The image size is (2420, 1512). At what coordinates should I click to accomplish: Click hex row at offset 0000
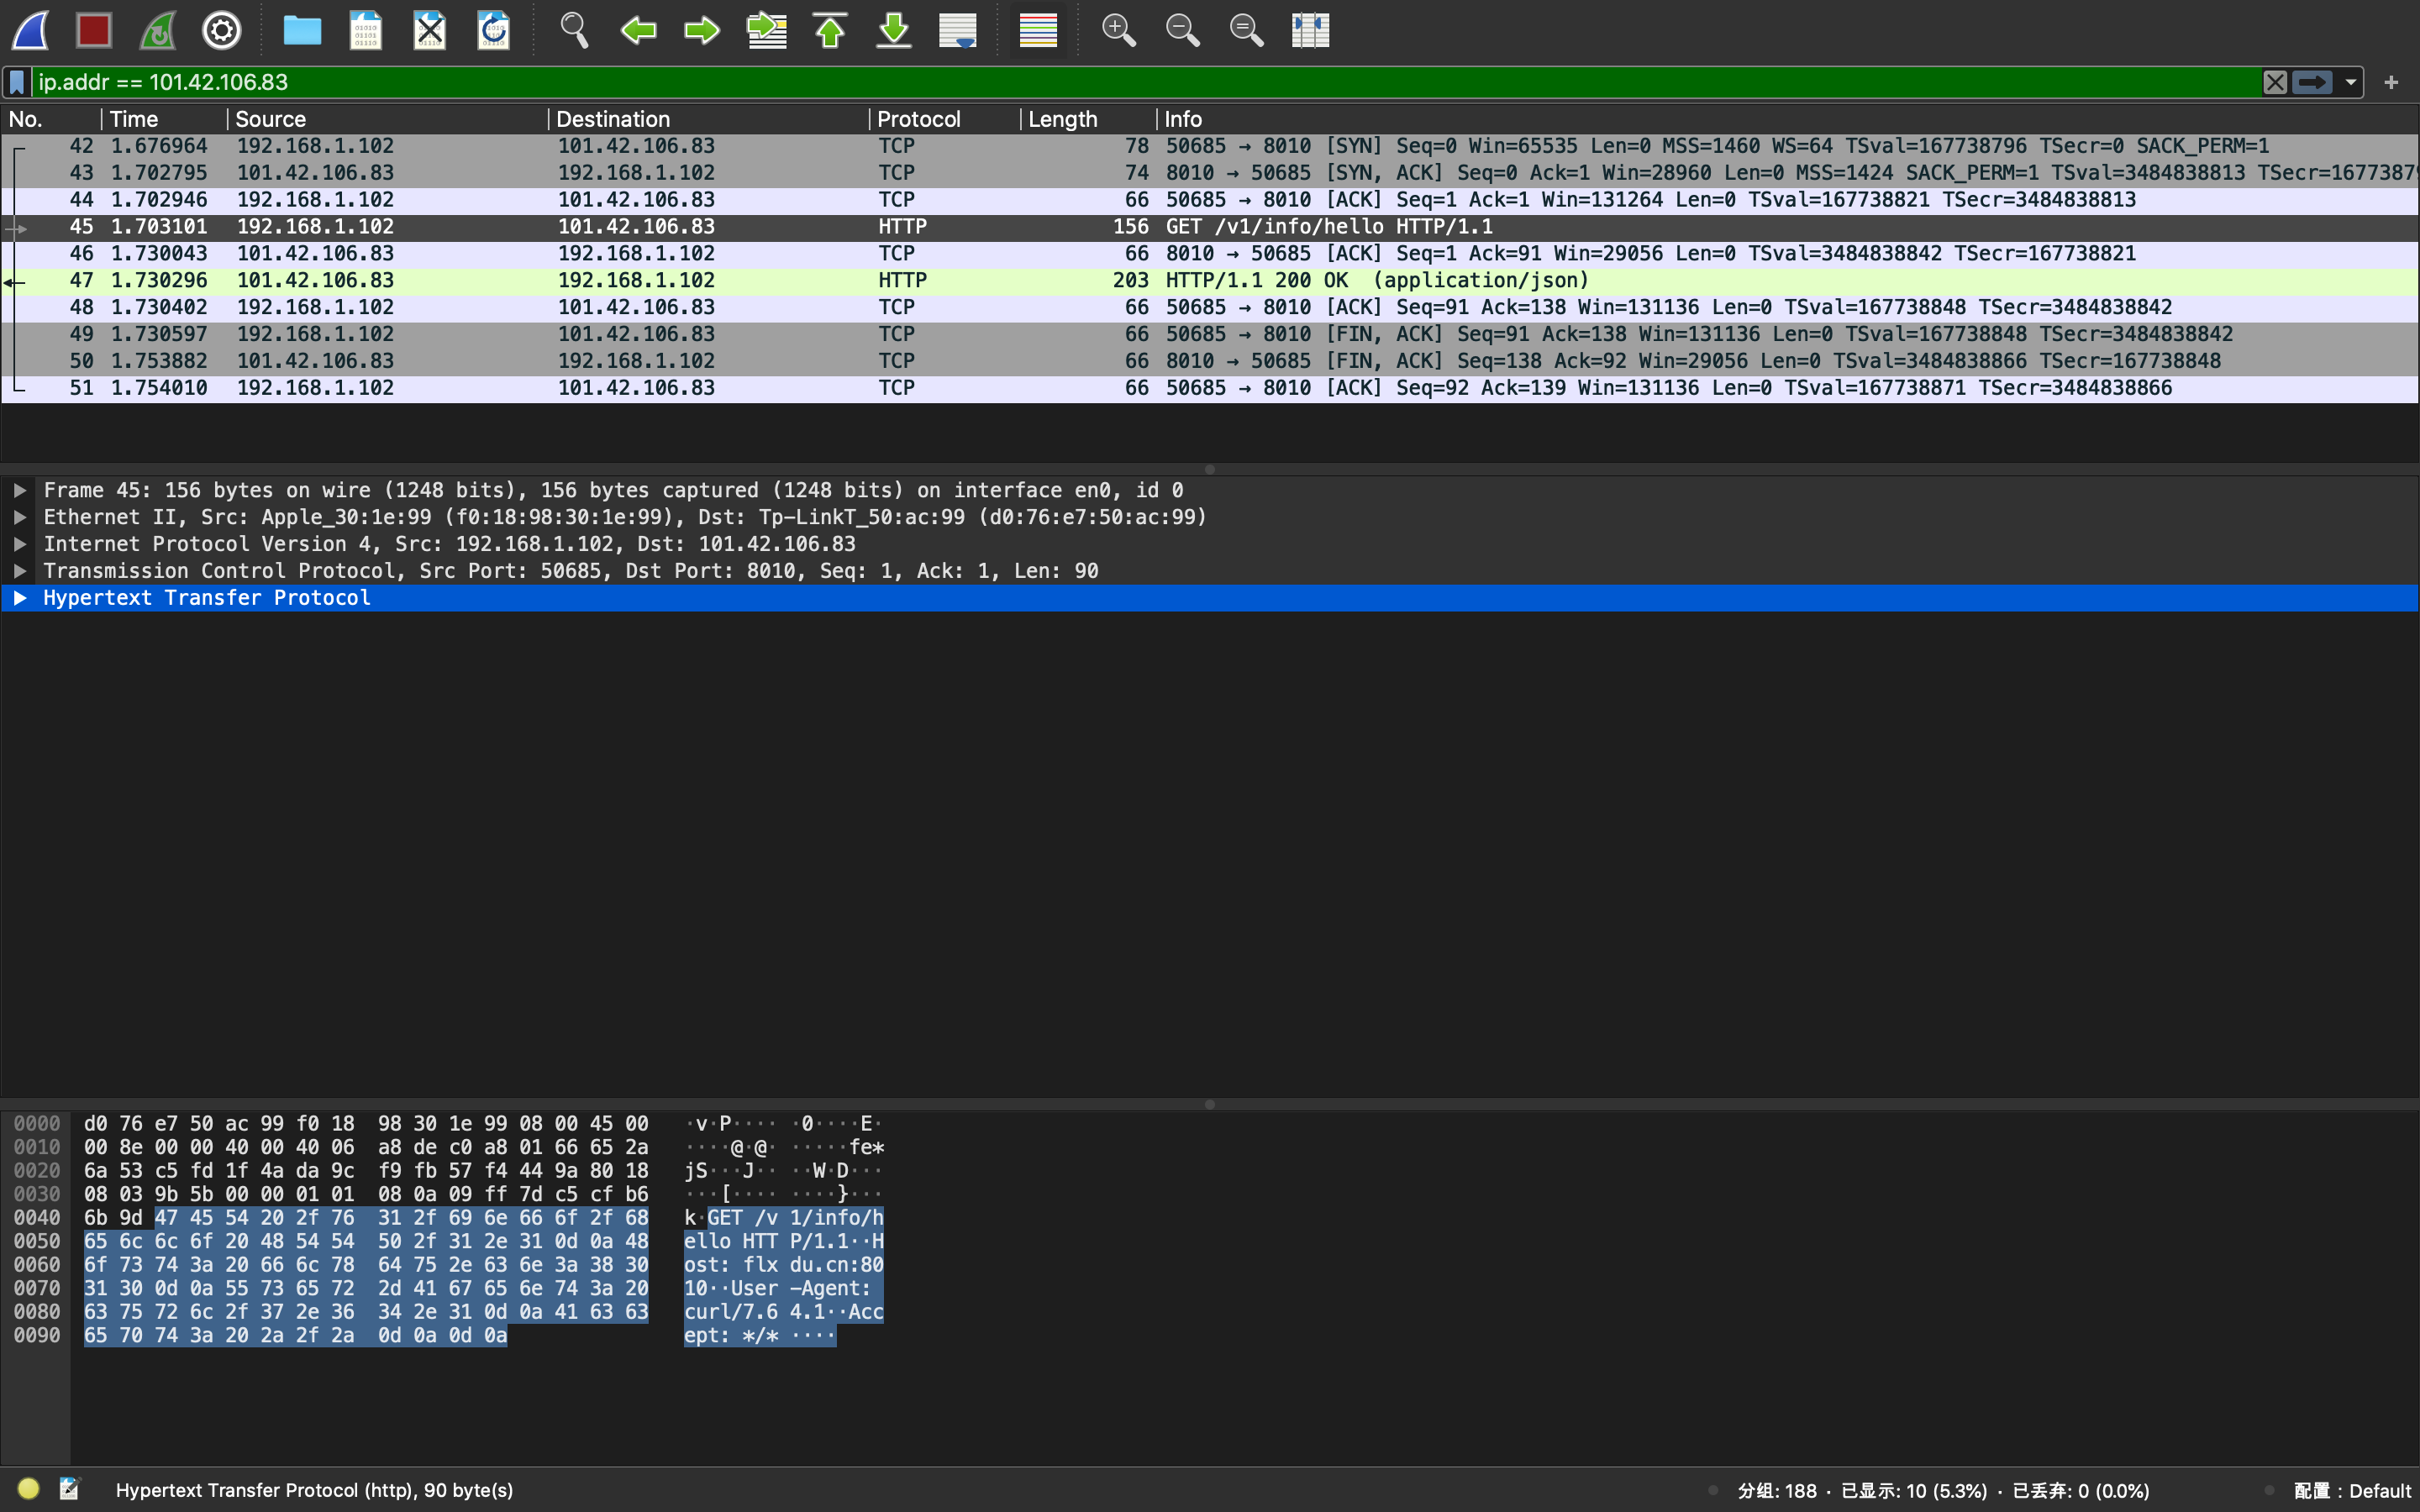pos(366,1124)
